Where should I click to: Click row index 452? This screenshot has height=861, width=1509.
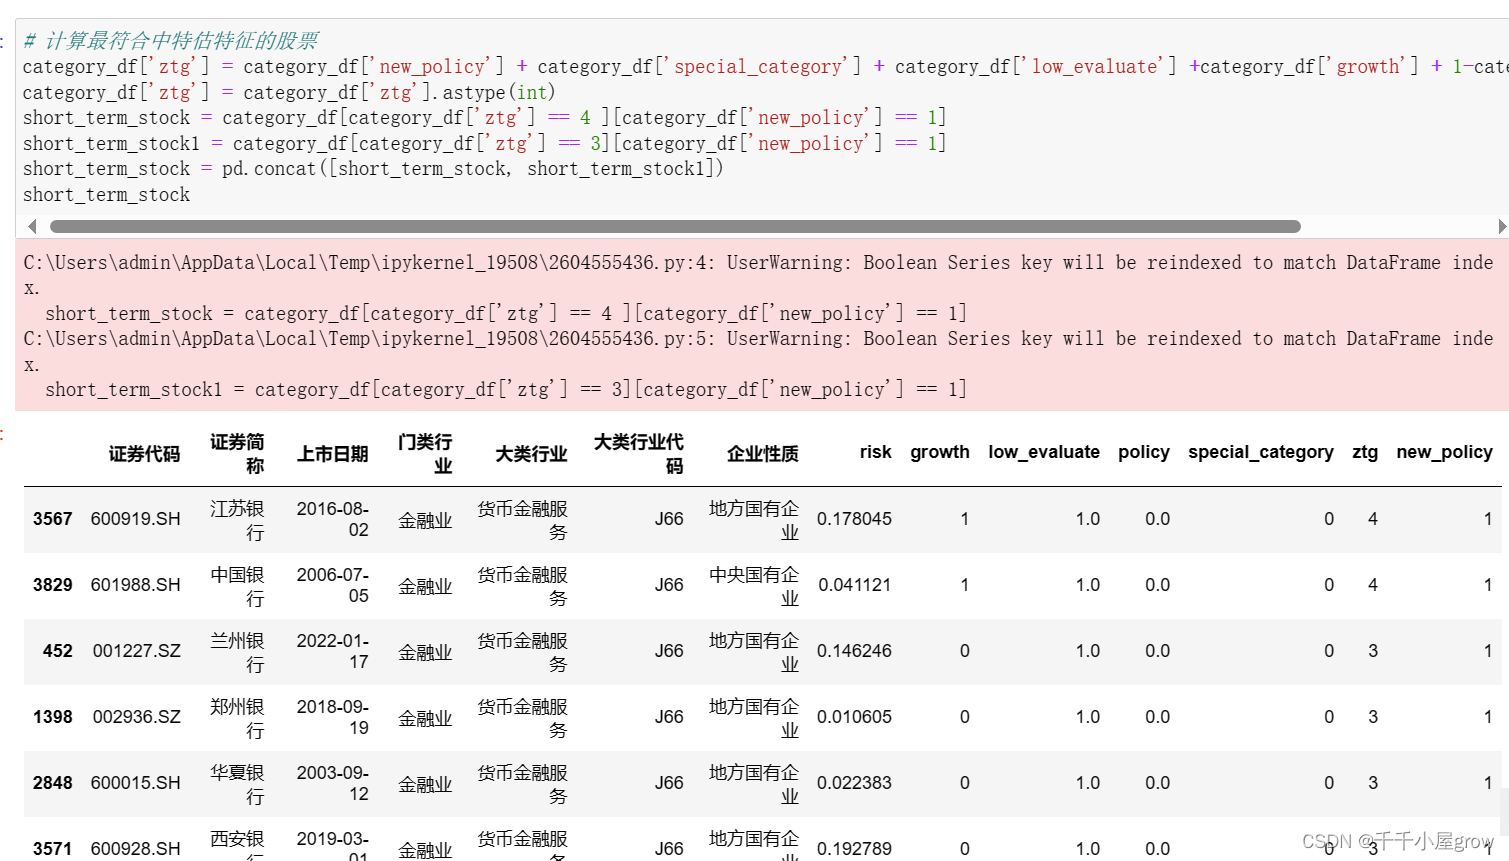[x=57, y=651]
